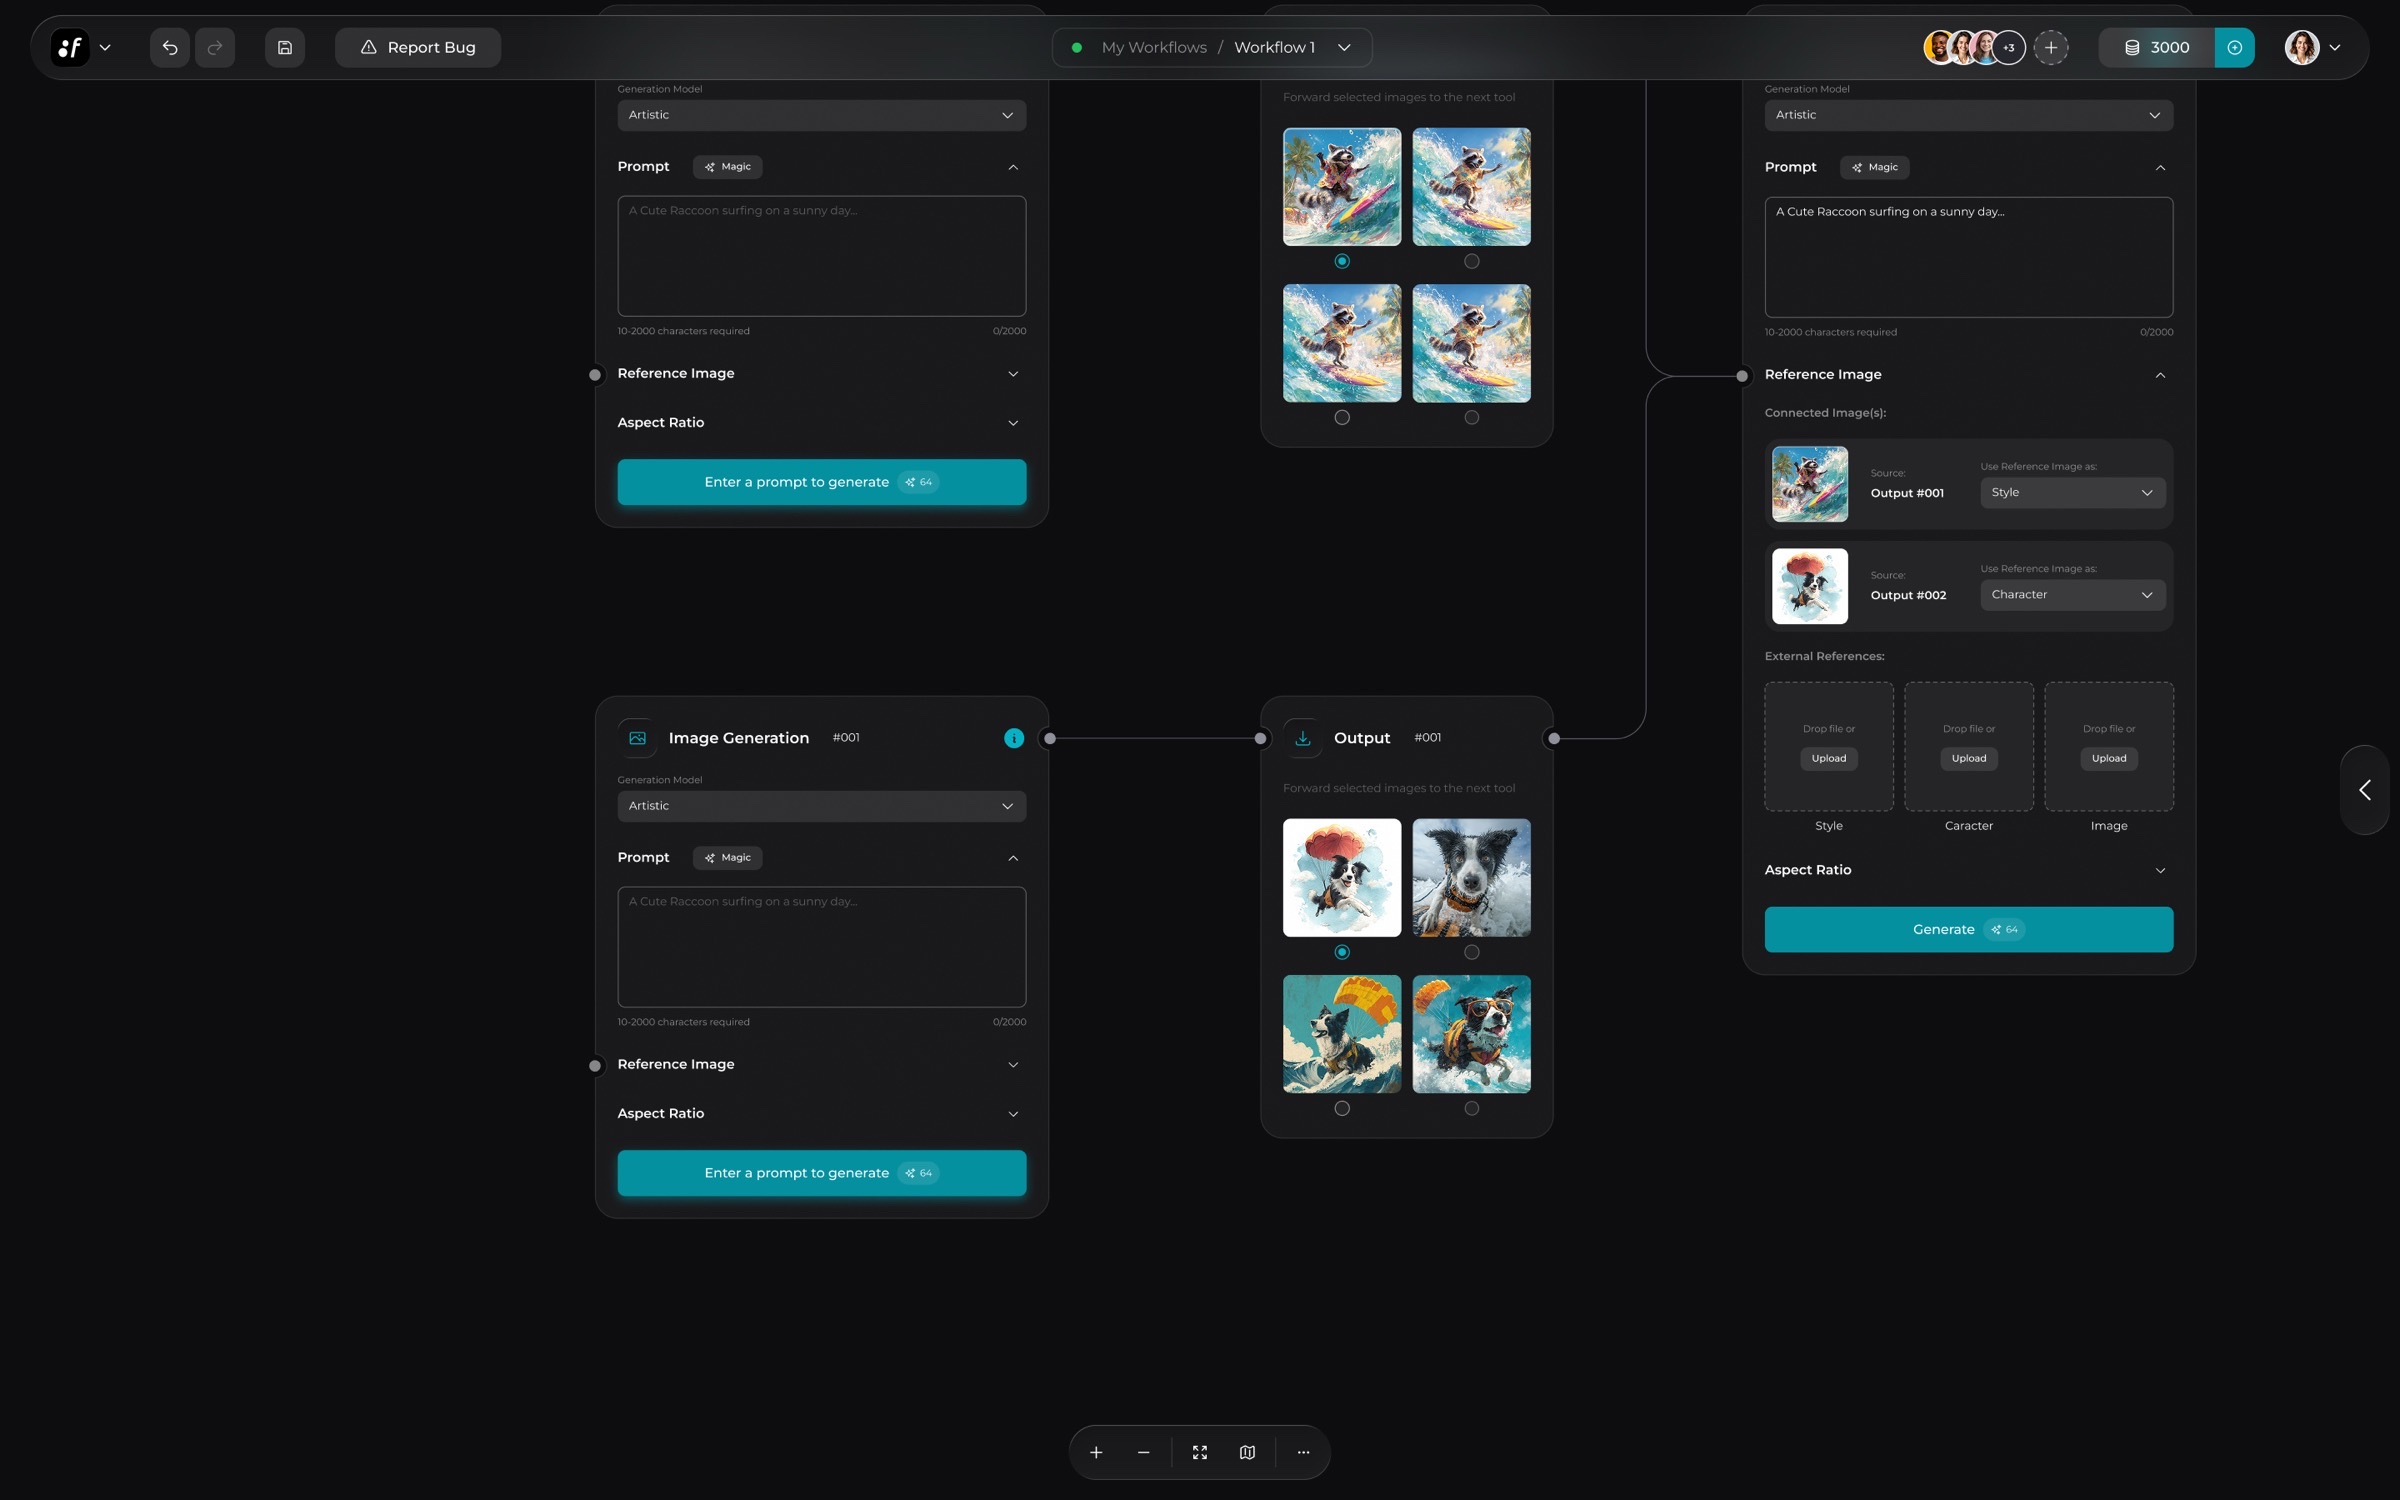Expand Aspect Ratio in Image Generation #001

tap(820, 1113)
